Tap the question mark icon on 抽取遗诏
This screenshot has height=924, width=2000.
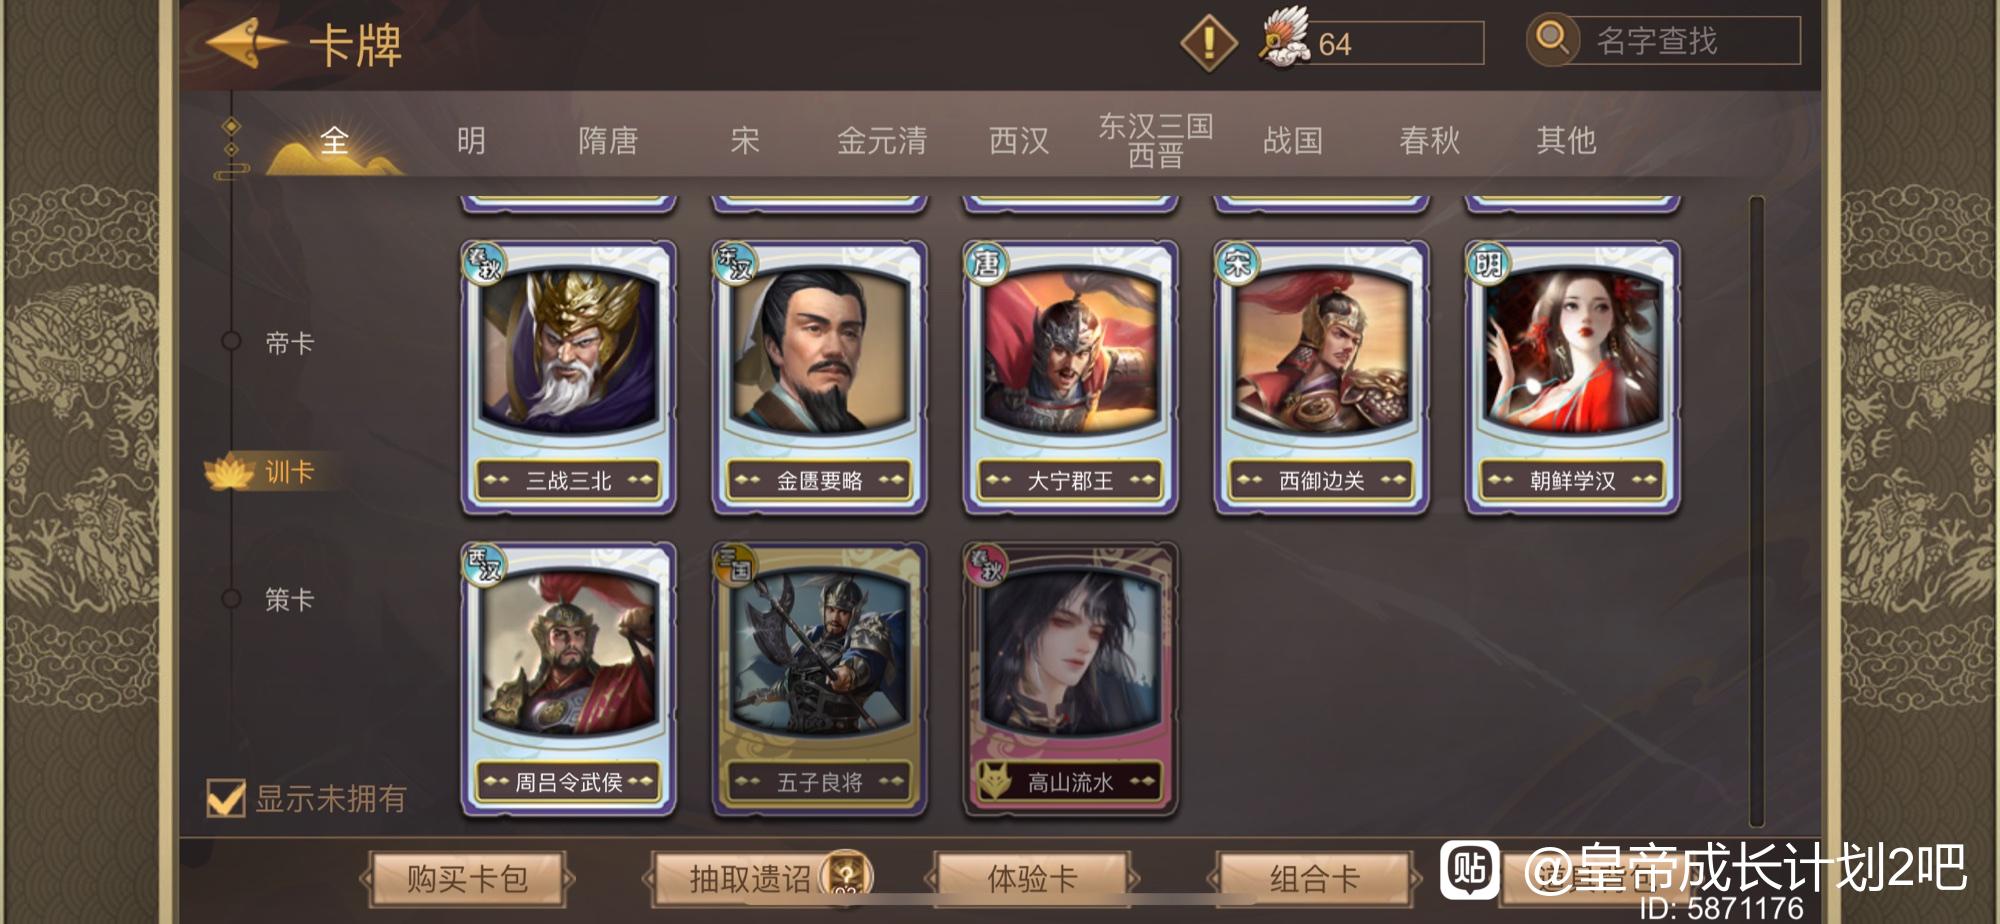(846, 874)
